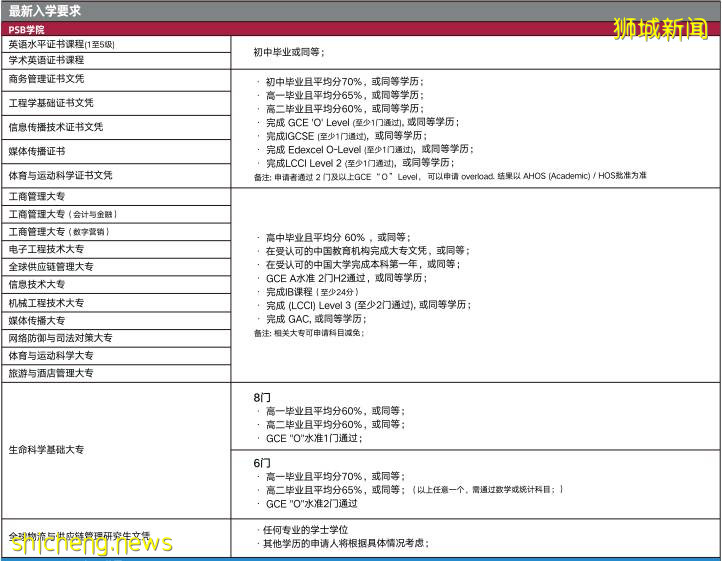Click 信息传播技术证书文凭 cell
The image size is (722, 561).
(x=116, y=128)
